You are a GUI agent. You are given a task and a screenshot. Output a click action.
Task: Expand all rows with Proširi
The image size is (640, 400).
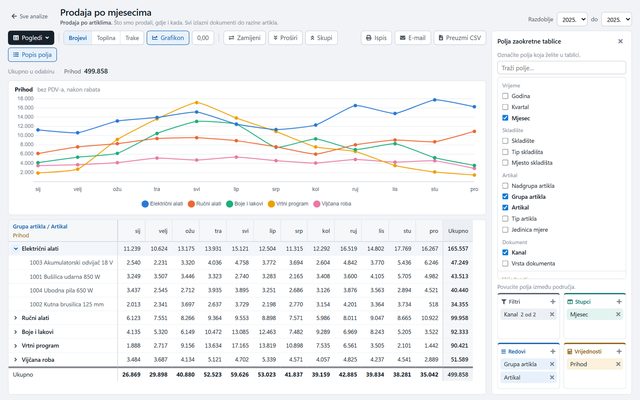coord(285,38)
